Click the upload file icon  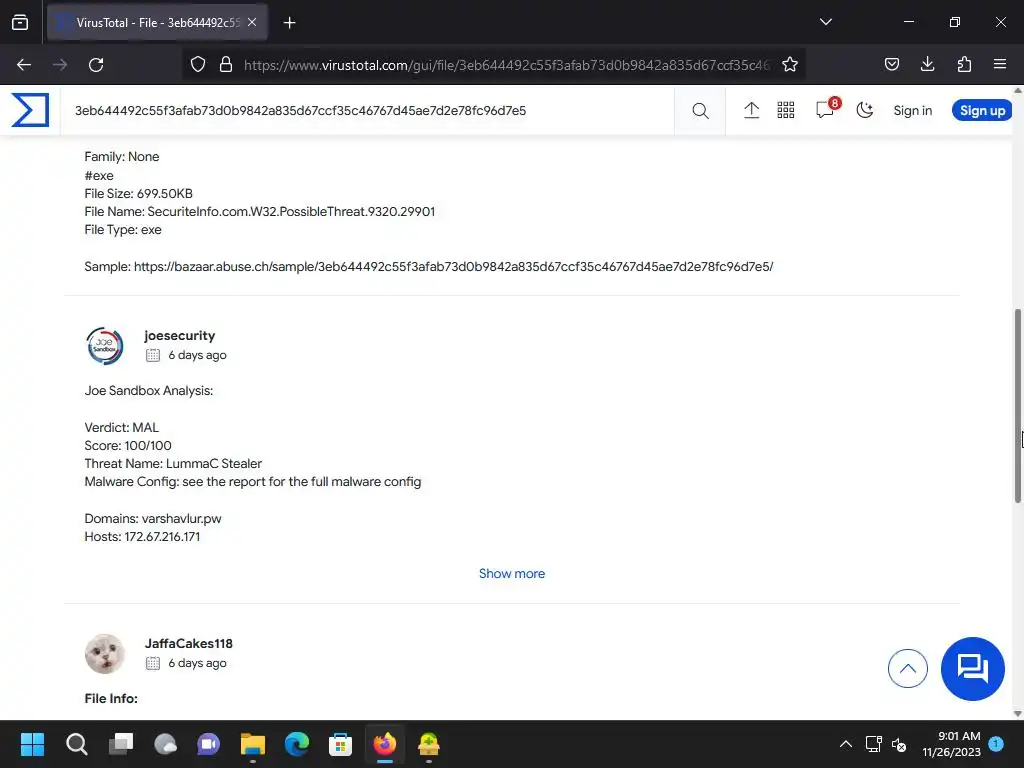(751, 110)
